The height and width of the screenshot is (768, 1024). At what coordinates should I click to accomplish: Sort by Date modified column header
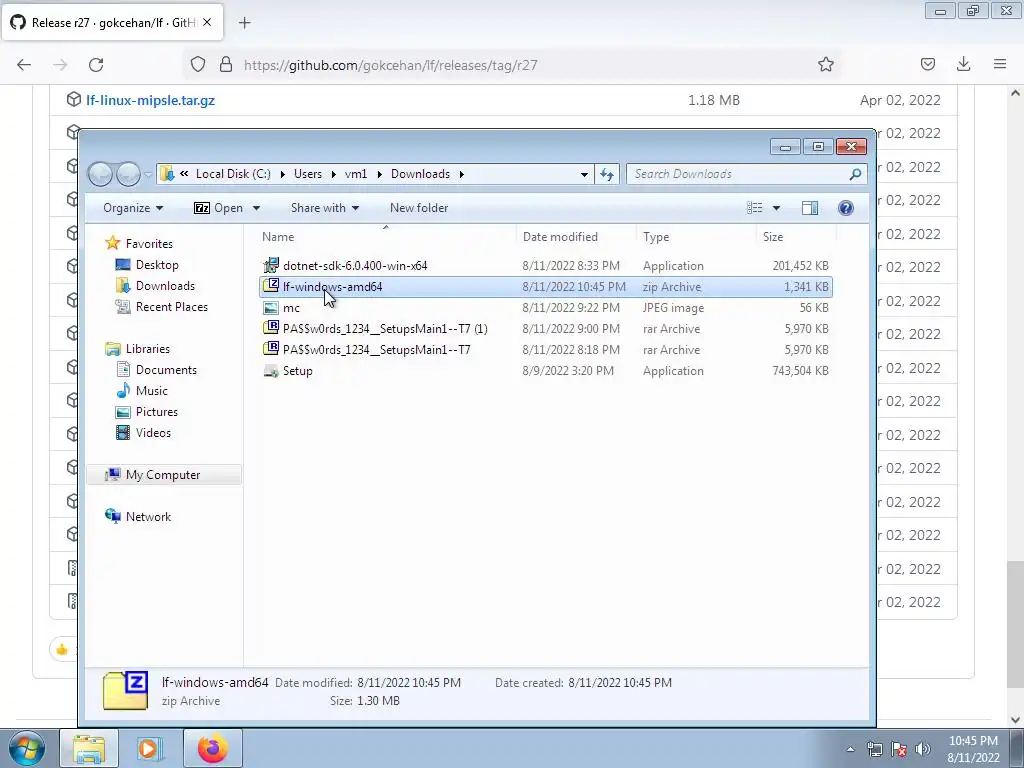point(560,236)
